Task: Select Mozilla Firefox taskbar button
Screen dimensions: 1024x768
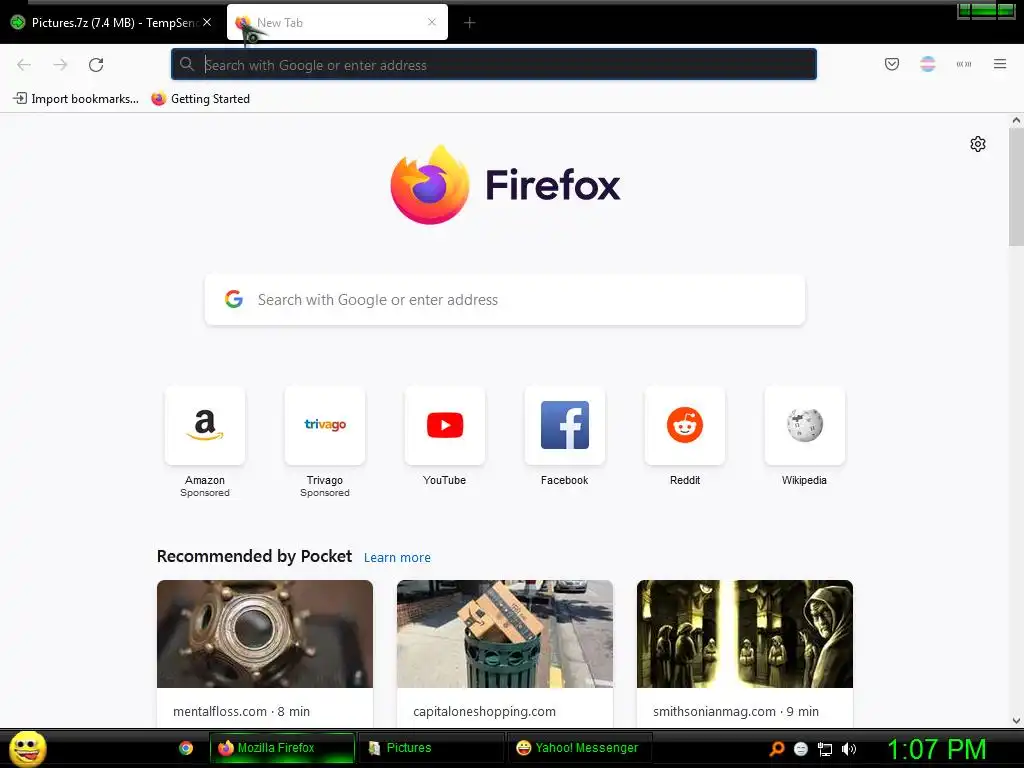Action: pyautogui.click(x=282, y=748)
